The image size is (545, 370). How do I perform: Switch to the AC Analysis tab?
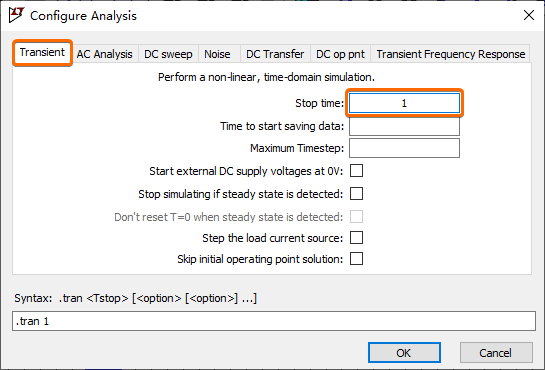click(x=105, y=54)
